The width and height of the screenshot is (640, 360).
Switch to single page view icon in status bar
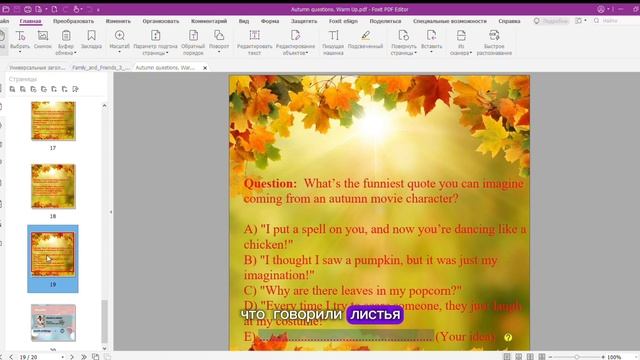[507, 357]
